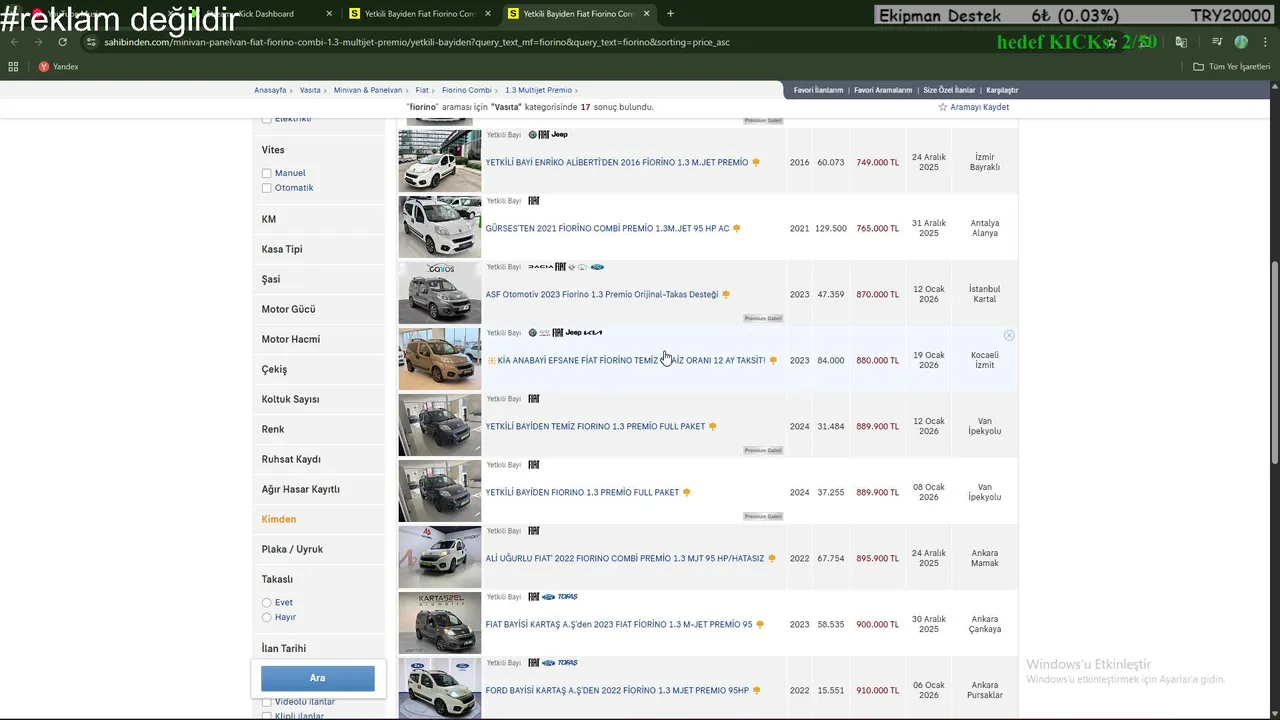Expand the Ruhsat Kaydı filter
The image size is (1280, 720).
(318, 459)
